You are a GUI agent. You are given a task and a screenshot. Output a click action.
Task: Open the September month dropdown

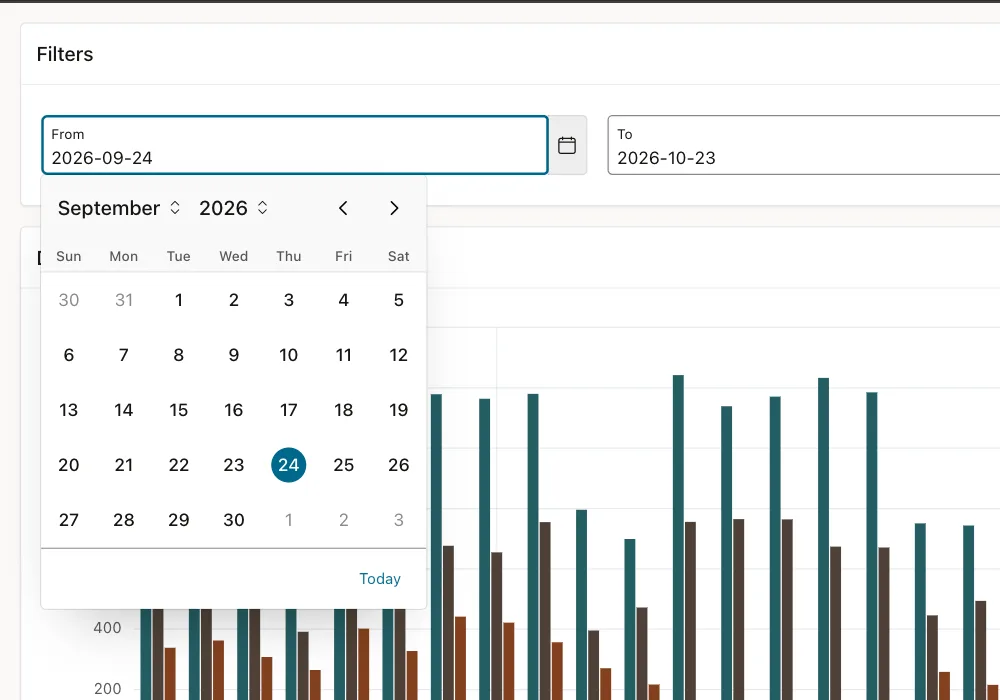(x=119, y=208)
